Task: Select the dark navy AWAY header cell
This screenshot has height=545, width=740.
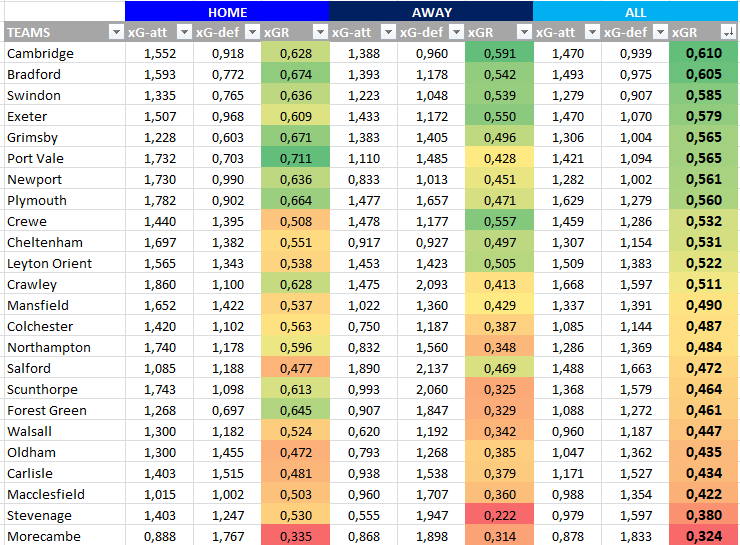Action: [x=431, y=11]
